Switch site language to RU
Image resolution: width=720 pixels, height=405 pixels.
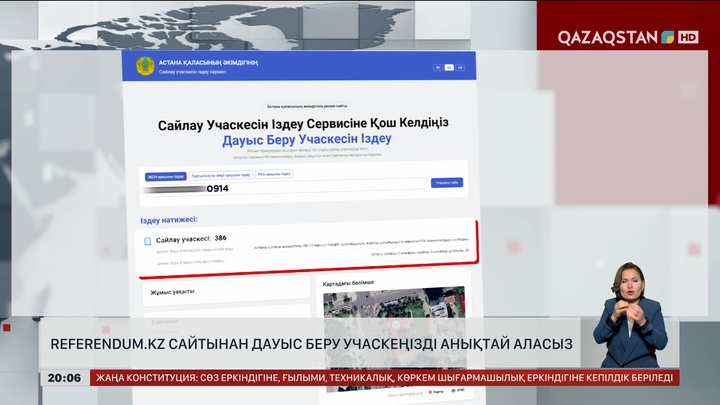(x=438, y=68)
